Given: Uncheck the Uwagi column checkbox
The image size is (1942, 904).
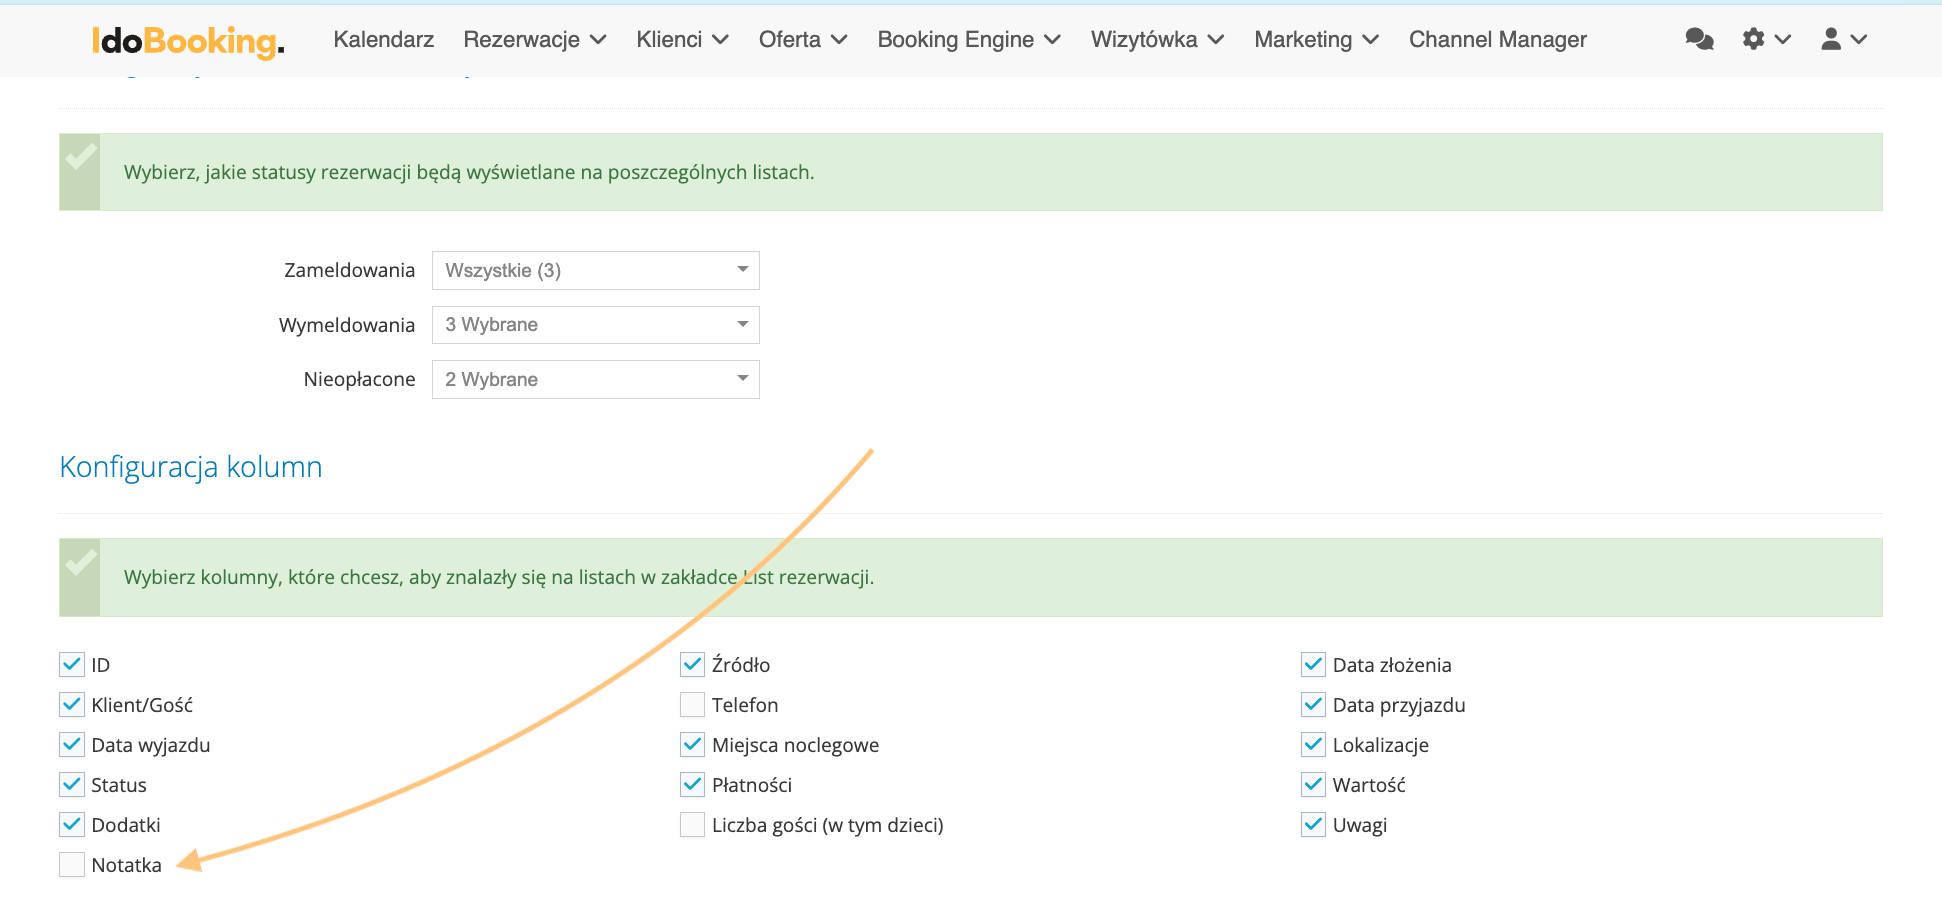Looking at the screenshot, I should click(x=1313, y=825).
